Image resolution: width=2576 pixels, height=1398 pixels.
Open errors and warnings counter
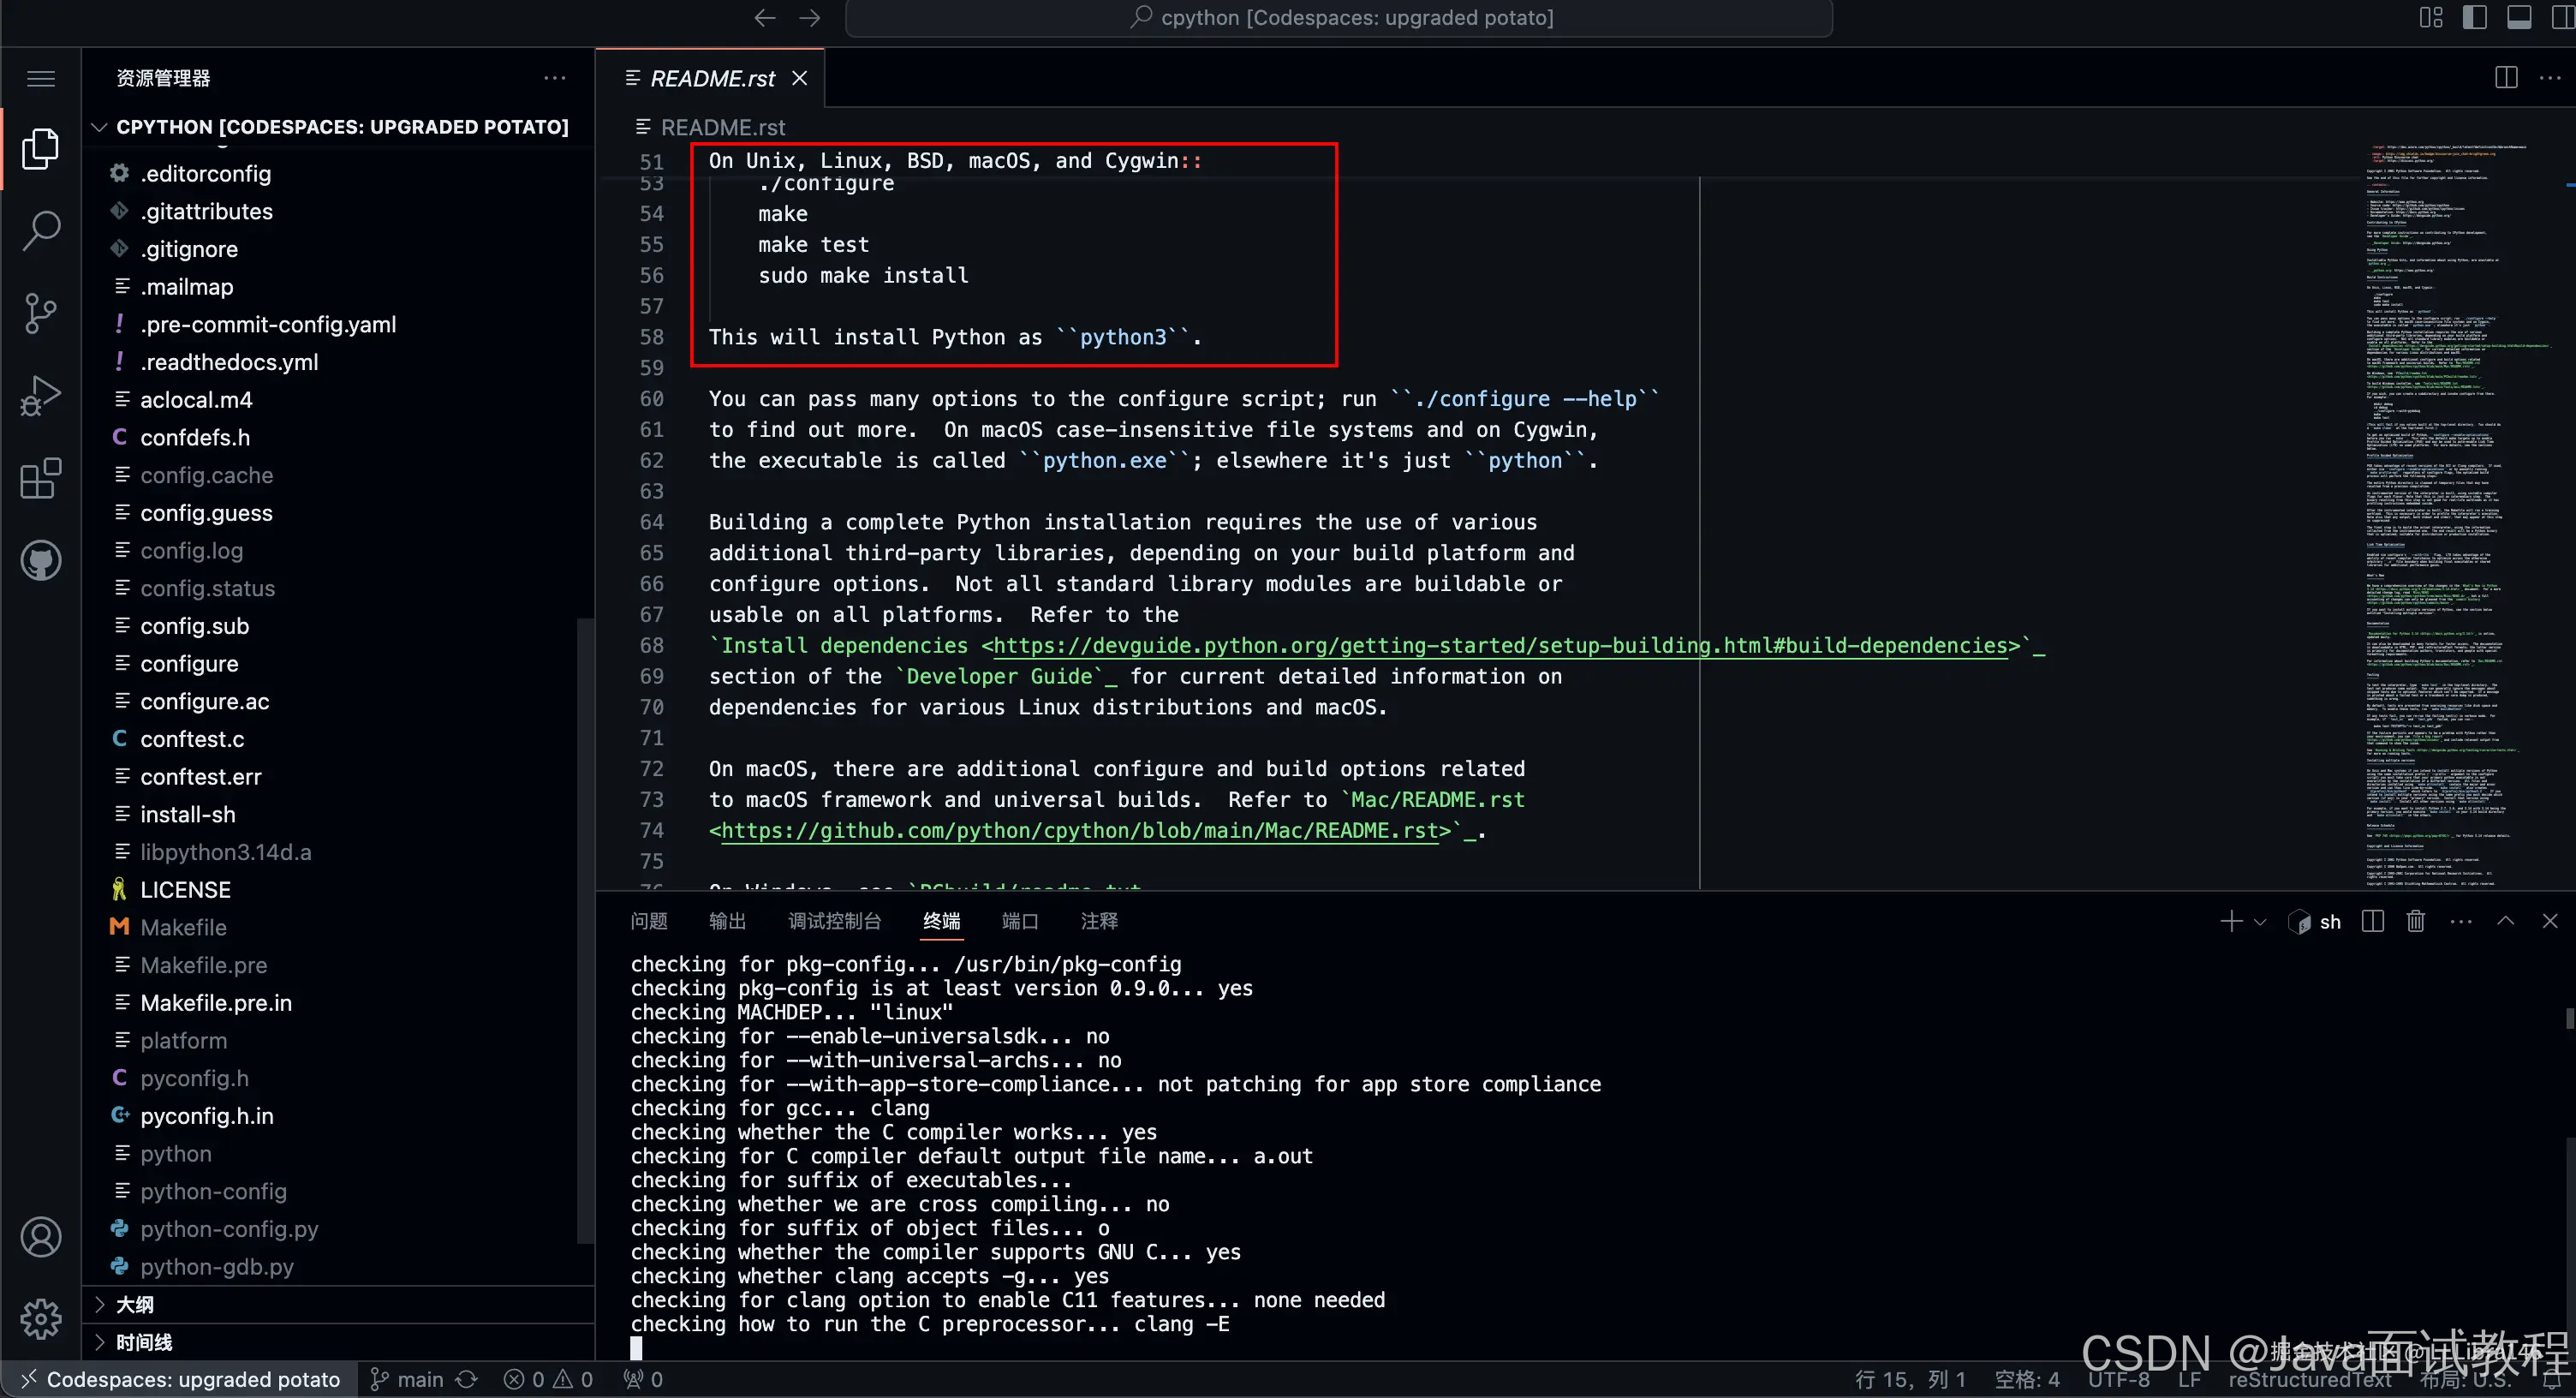(548, 1379)
